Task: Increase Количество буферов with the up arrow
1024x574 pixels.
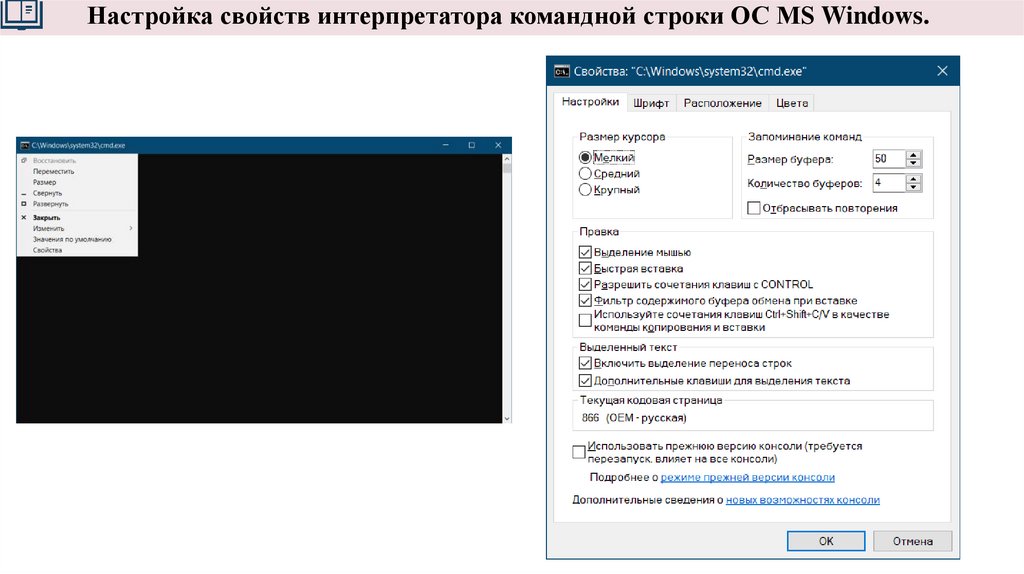Action: point(914,179)
